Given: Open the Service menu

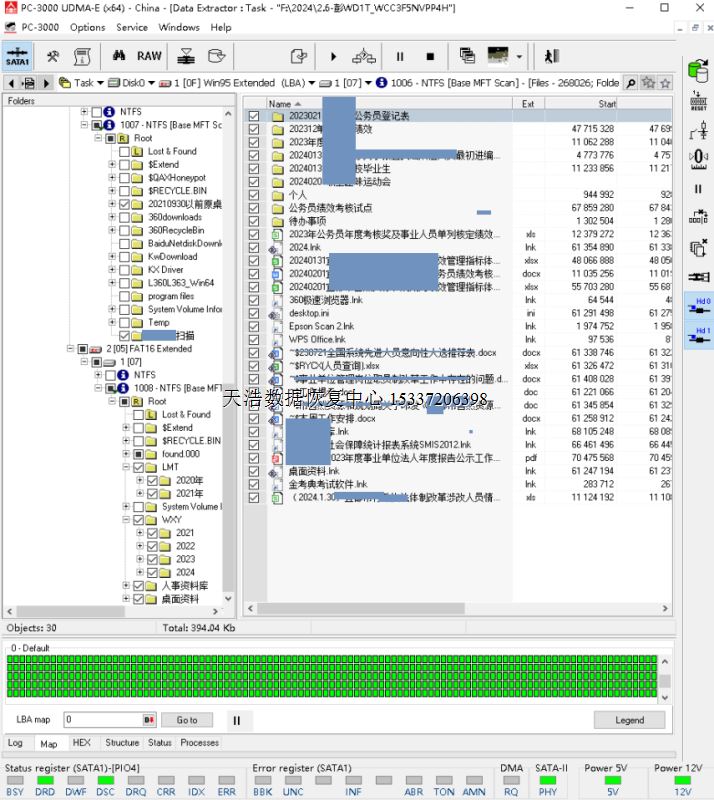Looking at the screenshot, I should click(131, 27).
